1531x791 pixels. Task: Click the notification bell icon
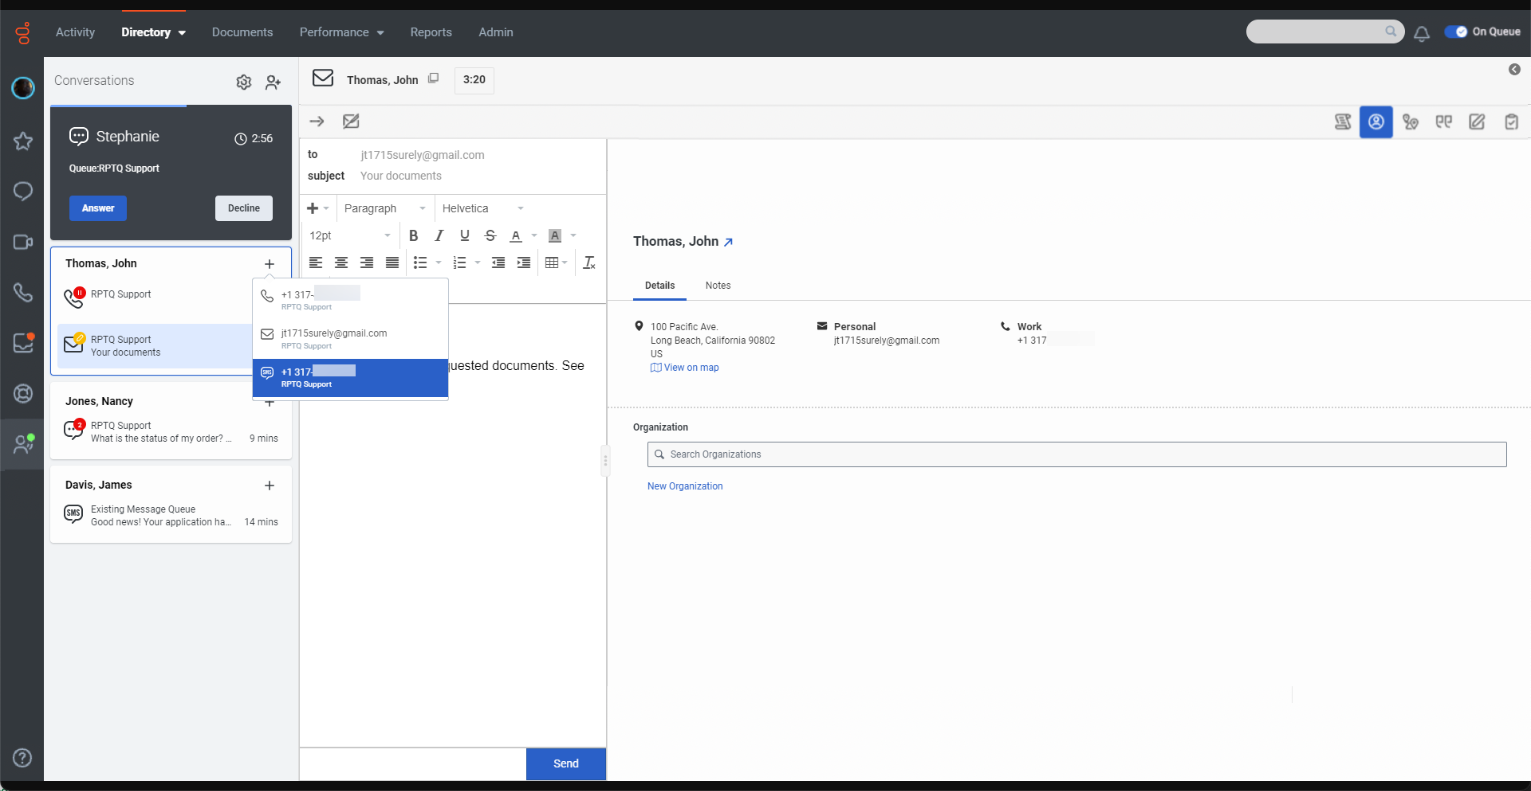(x=1421, y=32)
